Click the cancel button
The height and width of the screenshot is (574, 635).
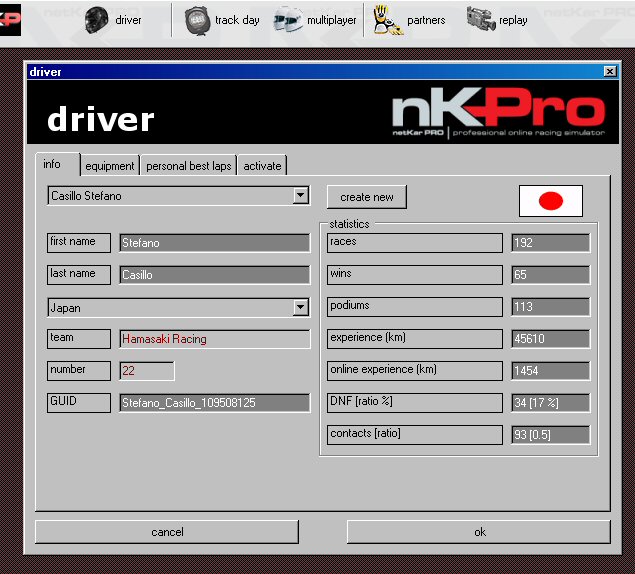tap(167, 532)
